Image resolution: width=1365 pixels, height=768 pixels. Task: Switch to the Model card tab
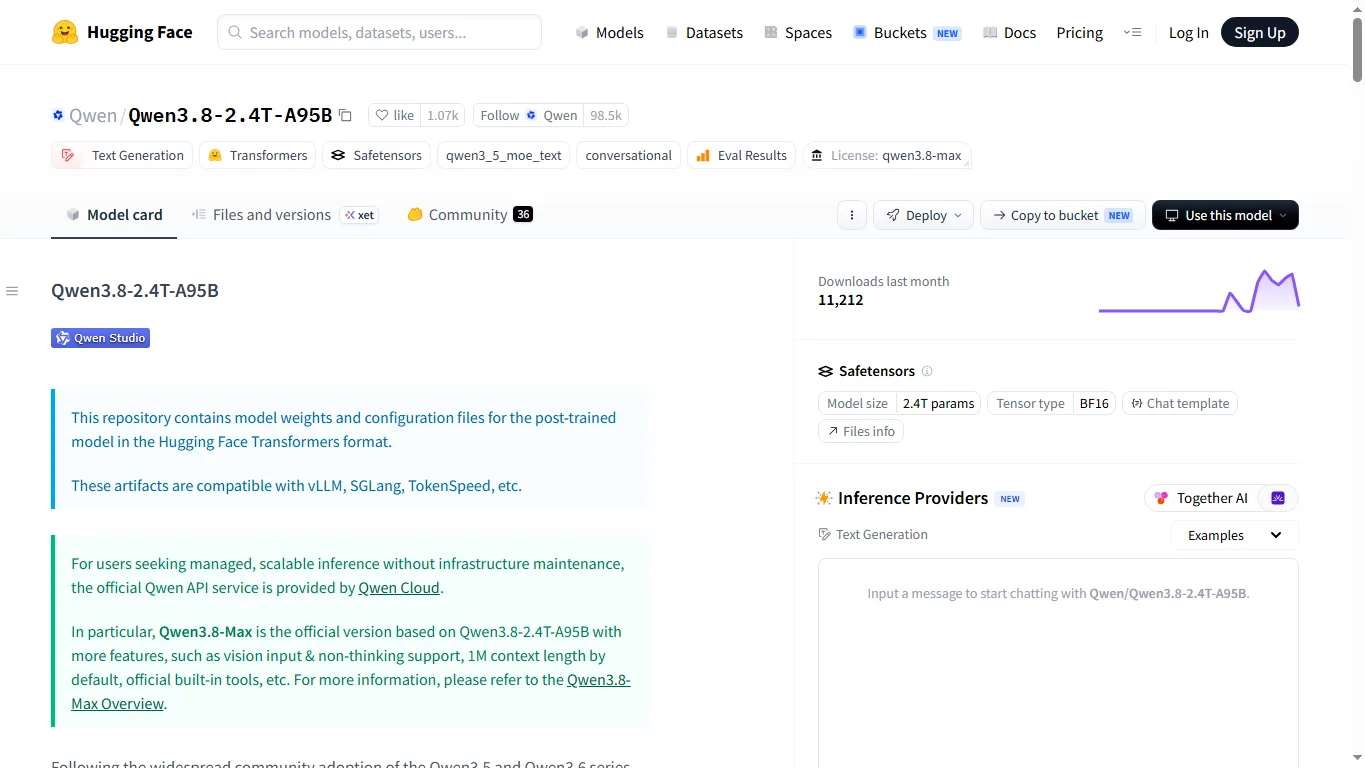114,214
